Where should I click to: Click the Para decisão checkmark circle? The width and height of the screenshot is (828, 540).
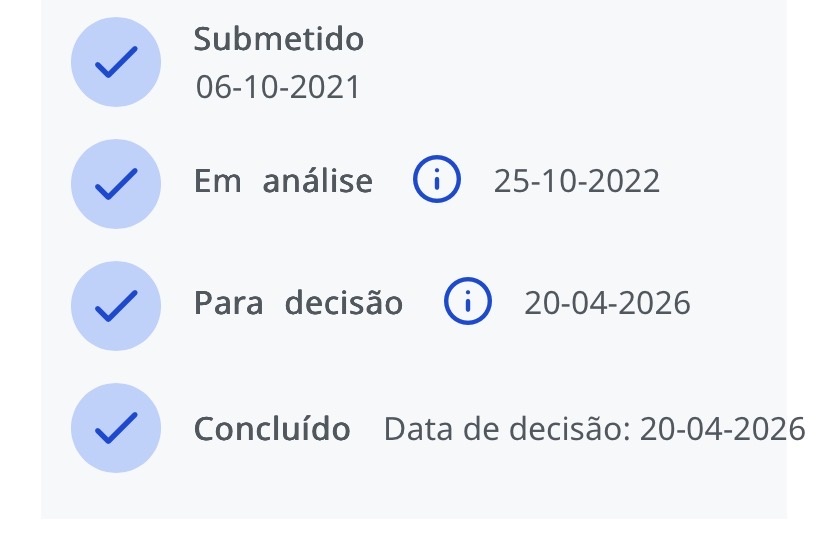[116, 306]
